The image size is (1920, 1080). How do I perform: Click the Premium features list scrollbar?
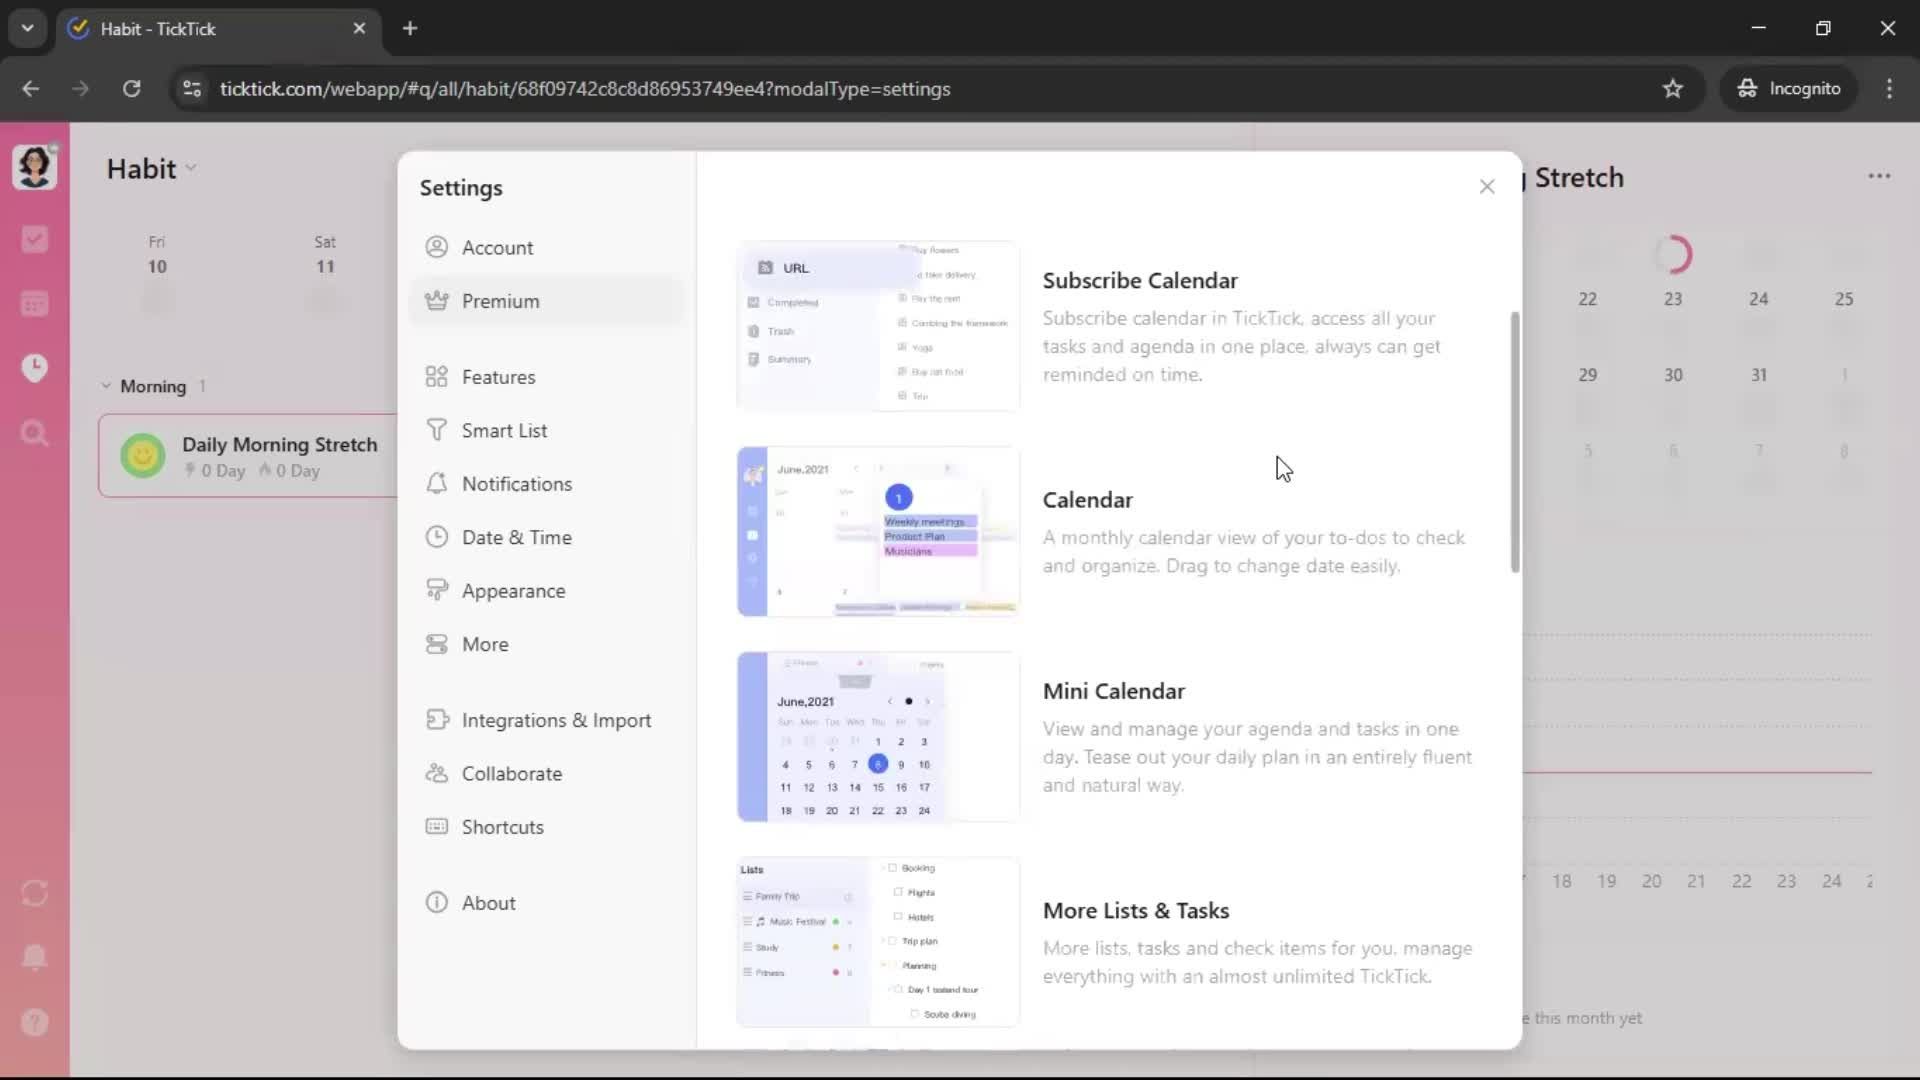(x=1515, y=441)
